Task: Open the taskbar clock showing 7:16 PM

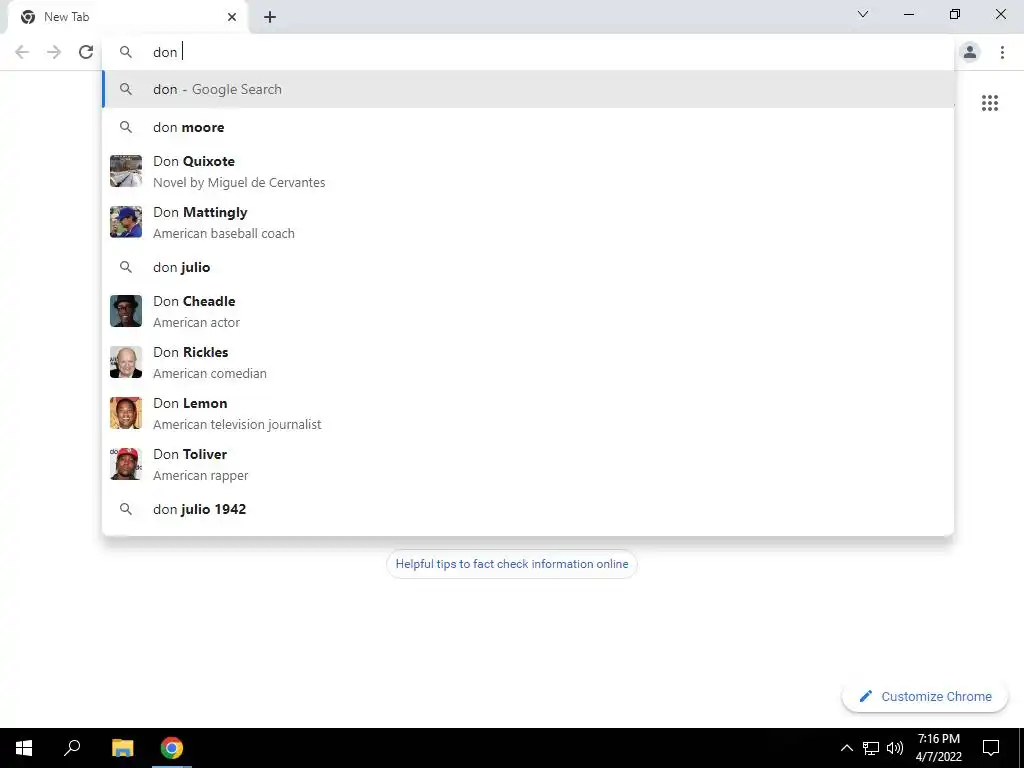Action: (x=938, y=748)
